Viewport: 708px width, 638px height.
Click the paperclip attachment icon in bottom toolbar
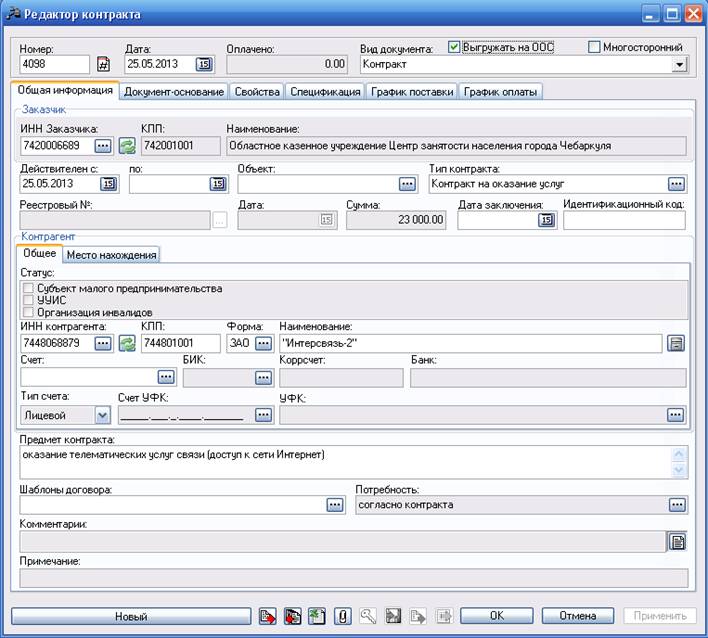point(342,616)
